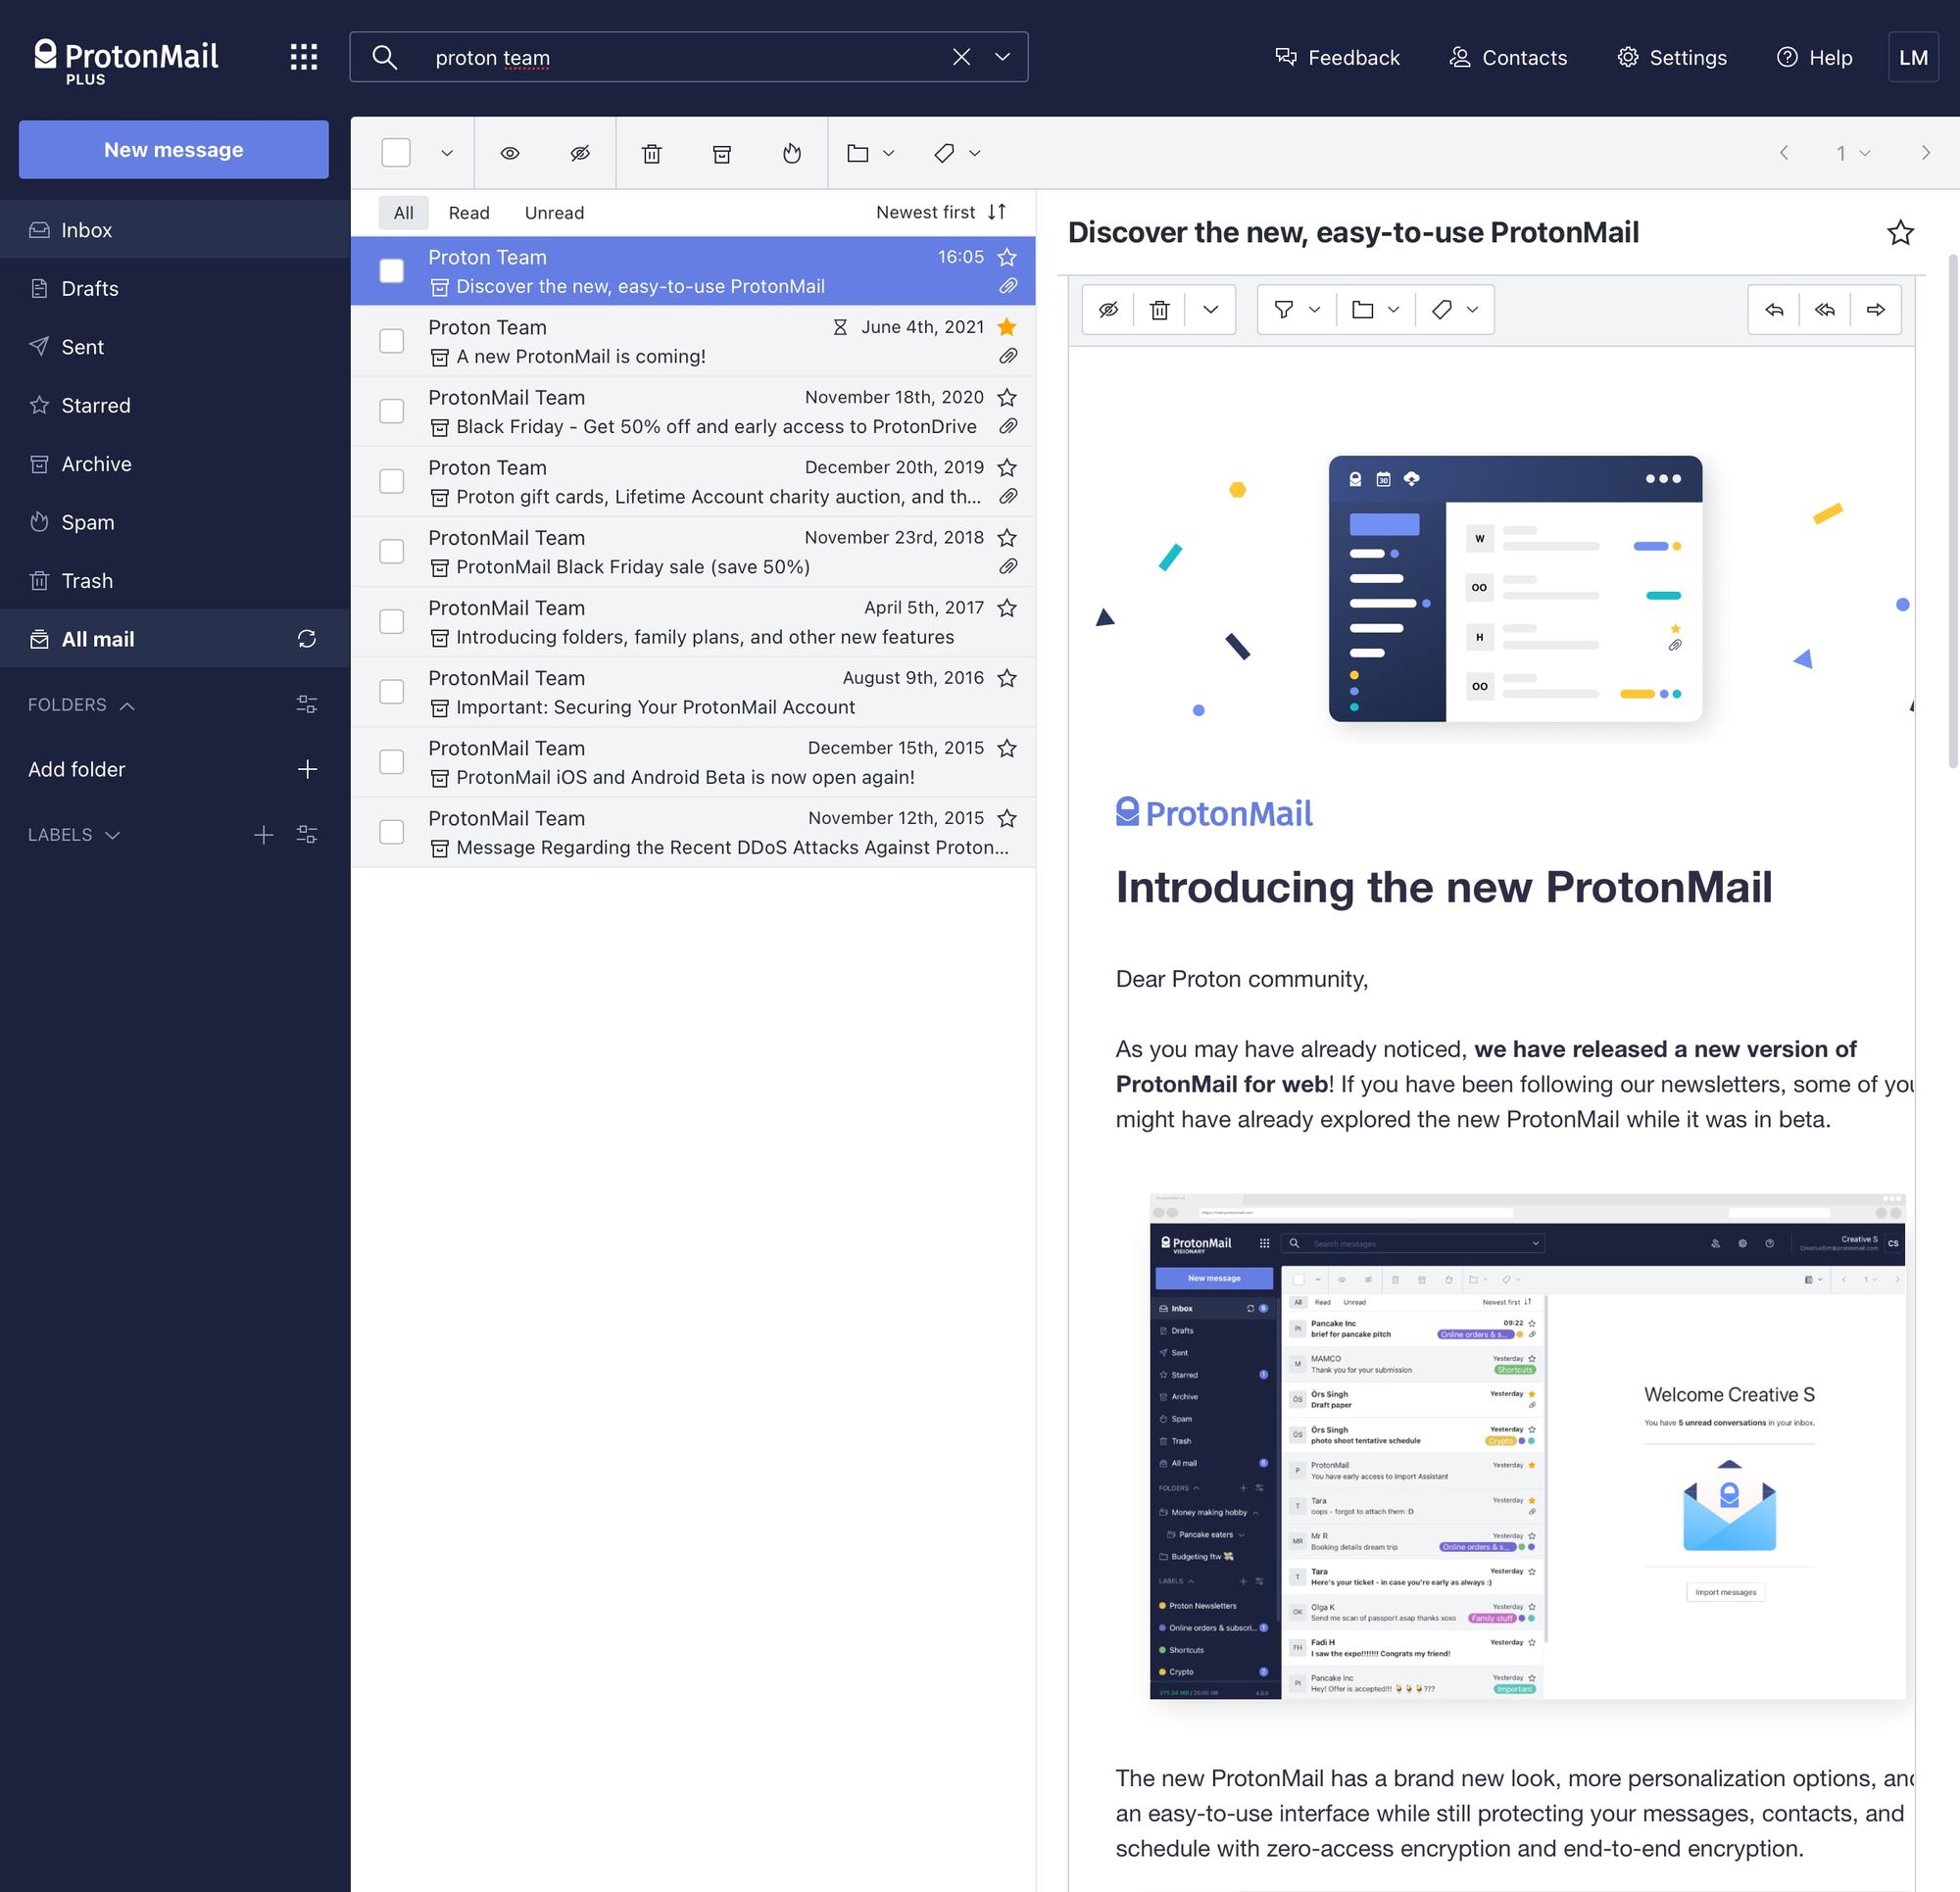Viewport: 1960px width, 1892px height.
Task: Open the Feedback link
Action: (1337, 57)
